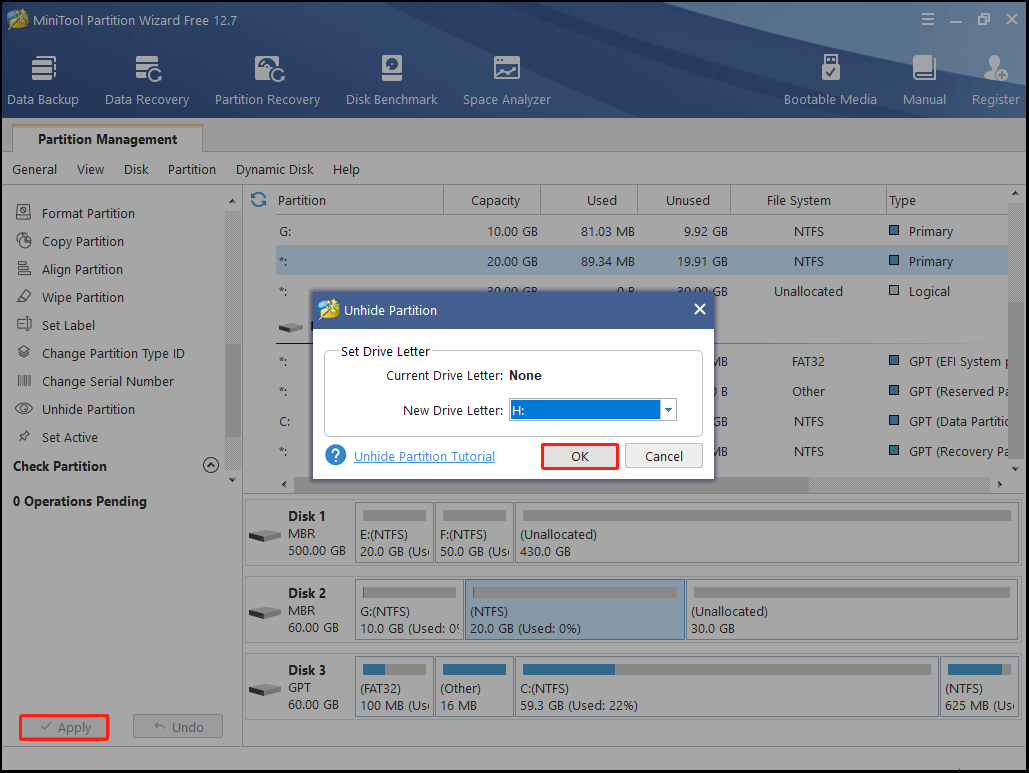Image resolution: width=1029 pixels, height=773 pixels.
Task: Select Disk 2 G:(NTFS) partition block
Action: click(409, 610)
